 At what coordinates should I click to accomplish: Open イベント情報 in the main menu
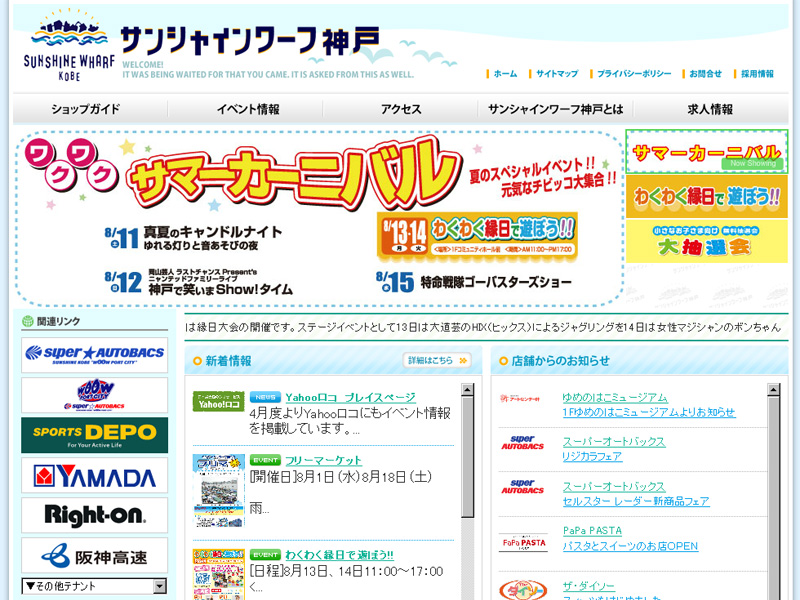[248, 109]
